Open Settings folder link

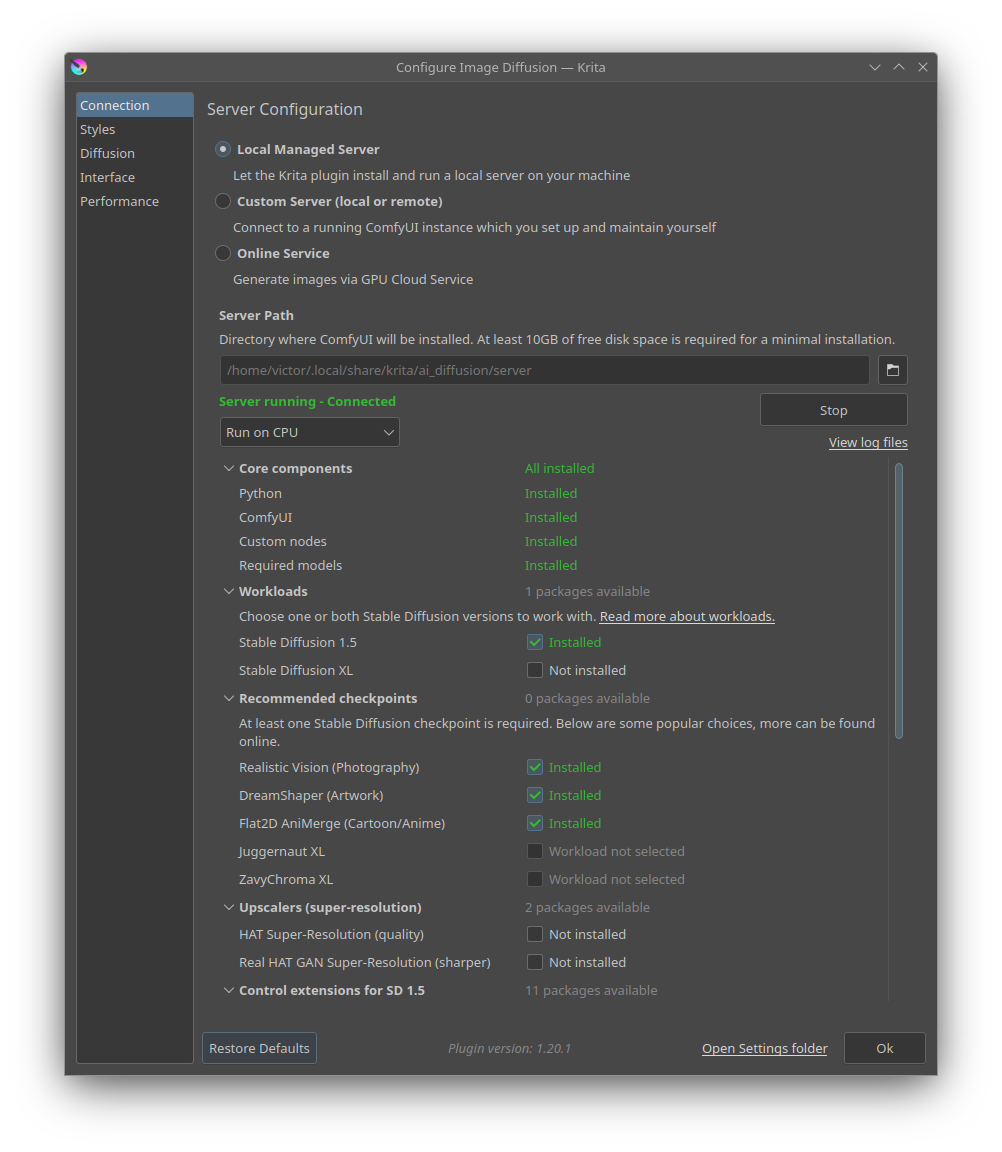pos(764,1048)
